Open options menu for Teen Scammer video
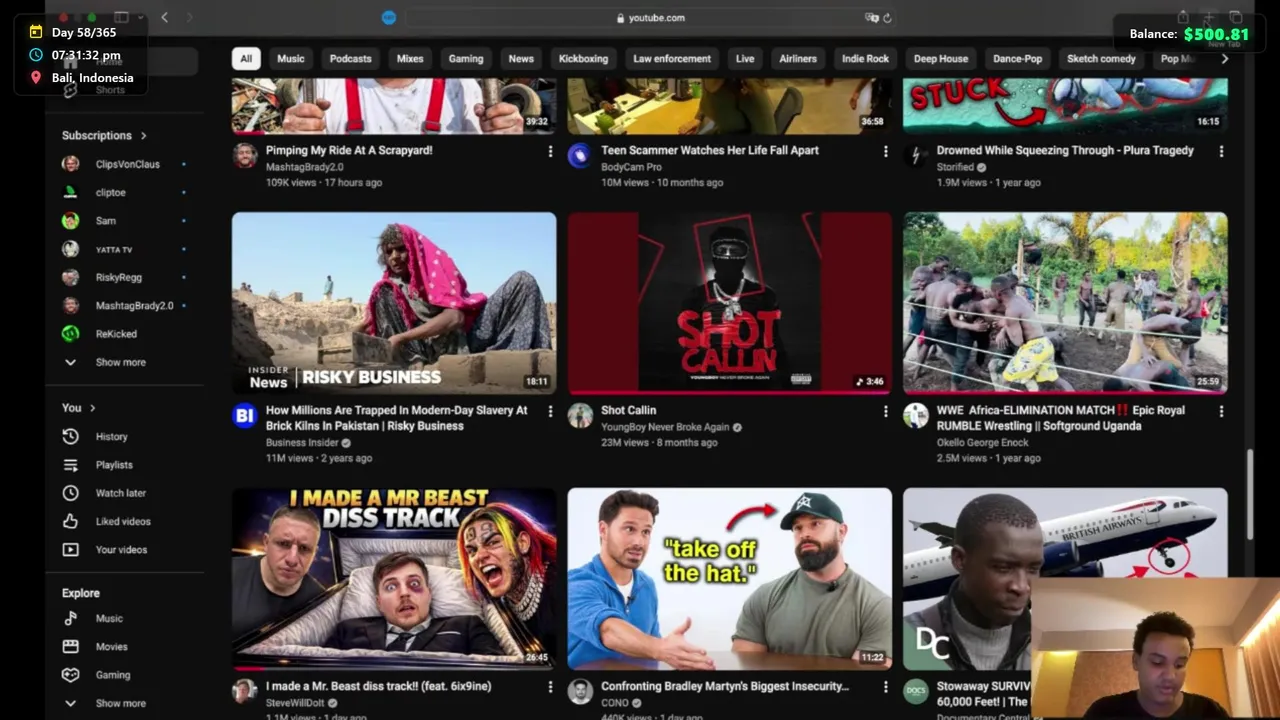Image resolution: width=1280 pixels, height=720 pixels. click(885, 151)
